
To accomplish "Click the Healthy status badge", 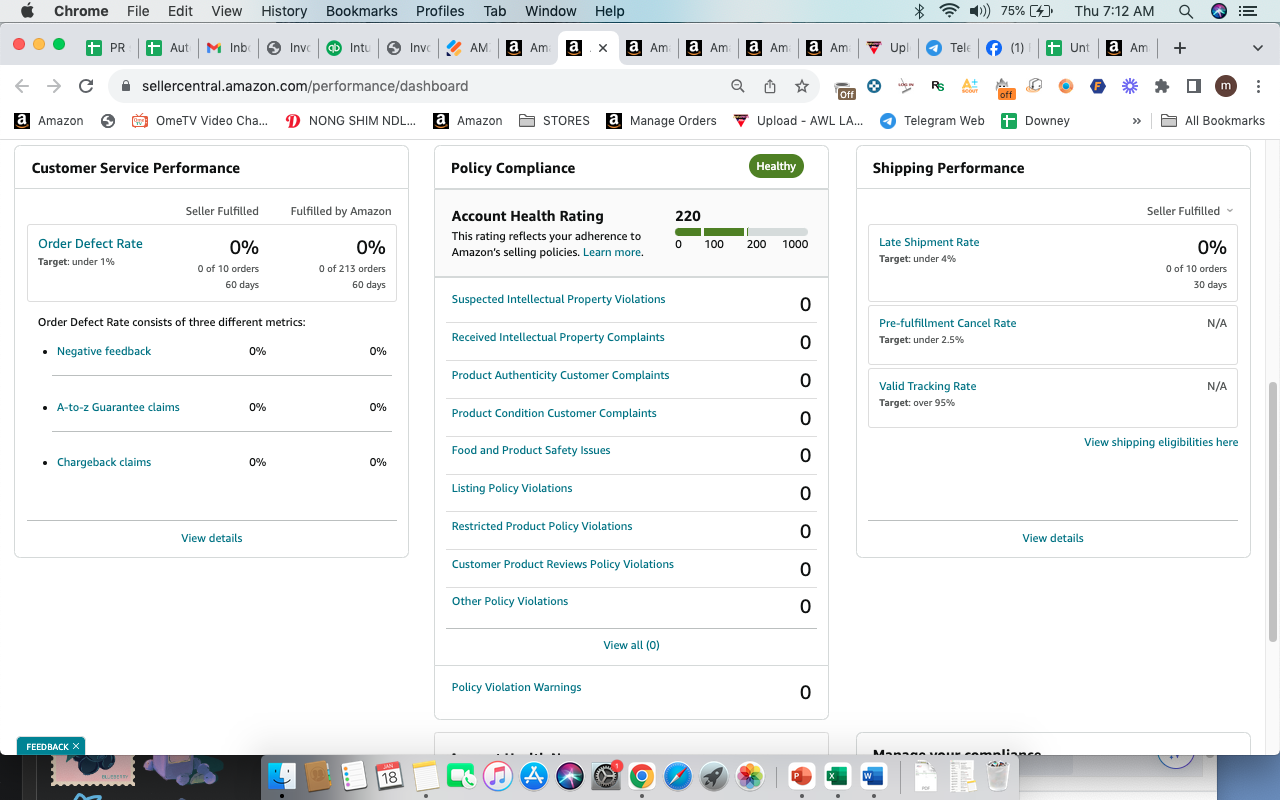I will point(776,166).
